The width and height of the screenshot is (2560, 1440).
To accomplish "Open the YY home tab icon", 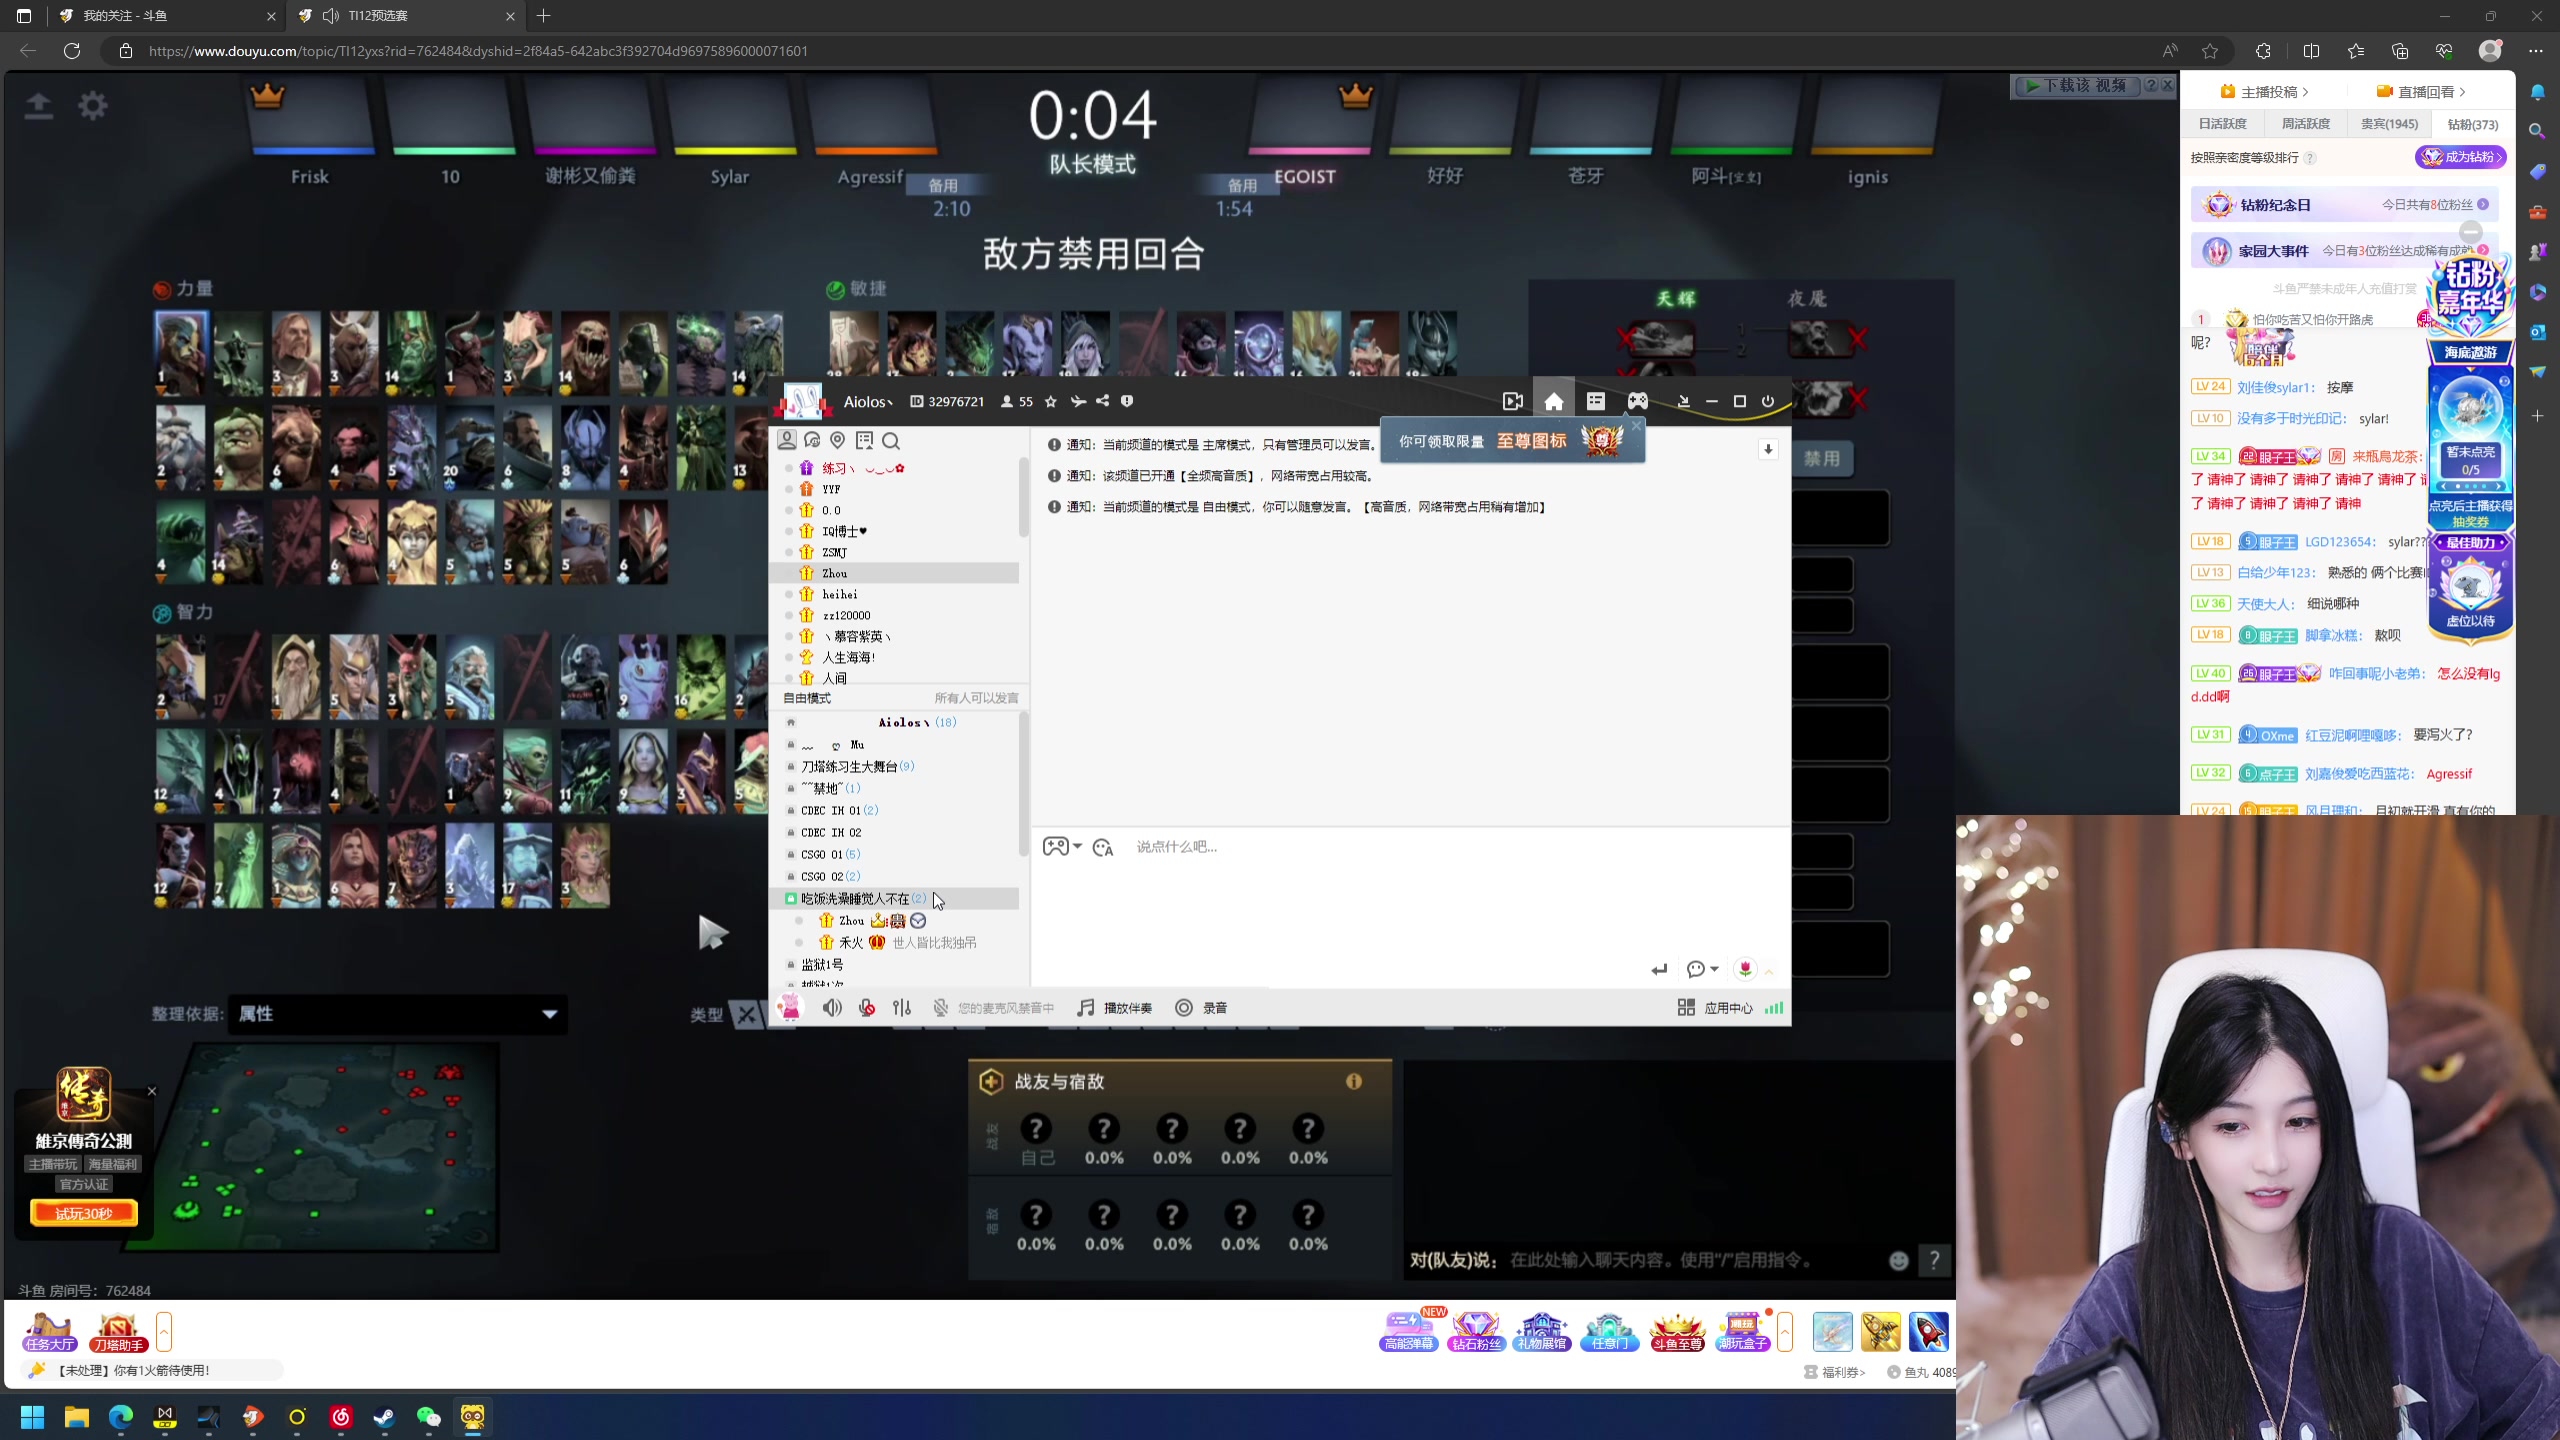I will pos(1553,400).
